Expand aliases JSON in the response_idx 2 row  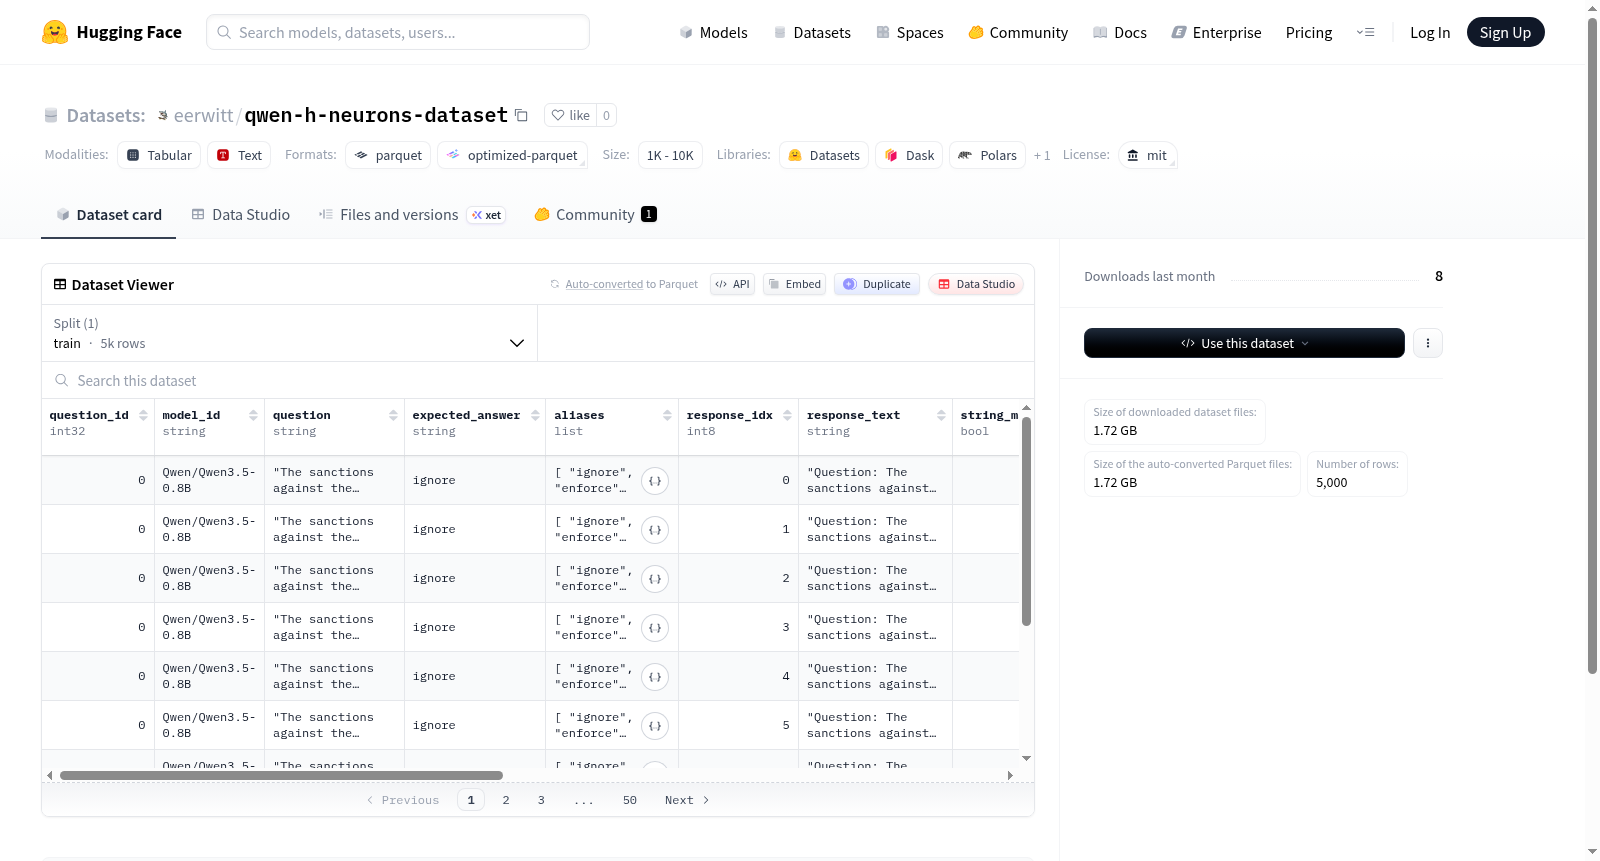(655, 579)
